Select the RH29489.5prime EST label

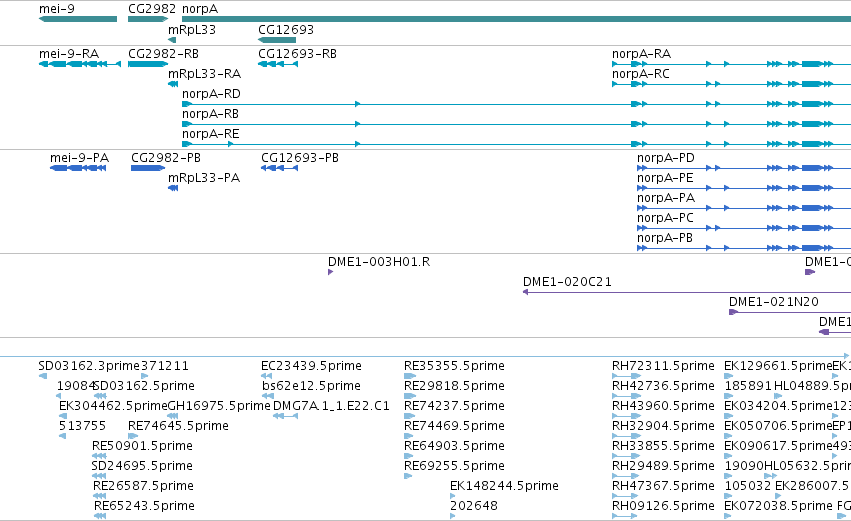coord(663,467)
